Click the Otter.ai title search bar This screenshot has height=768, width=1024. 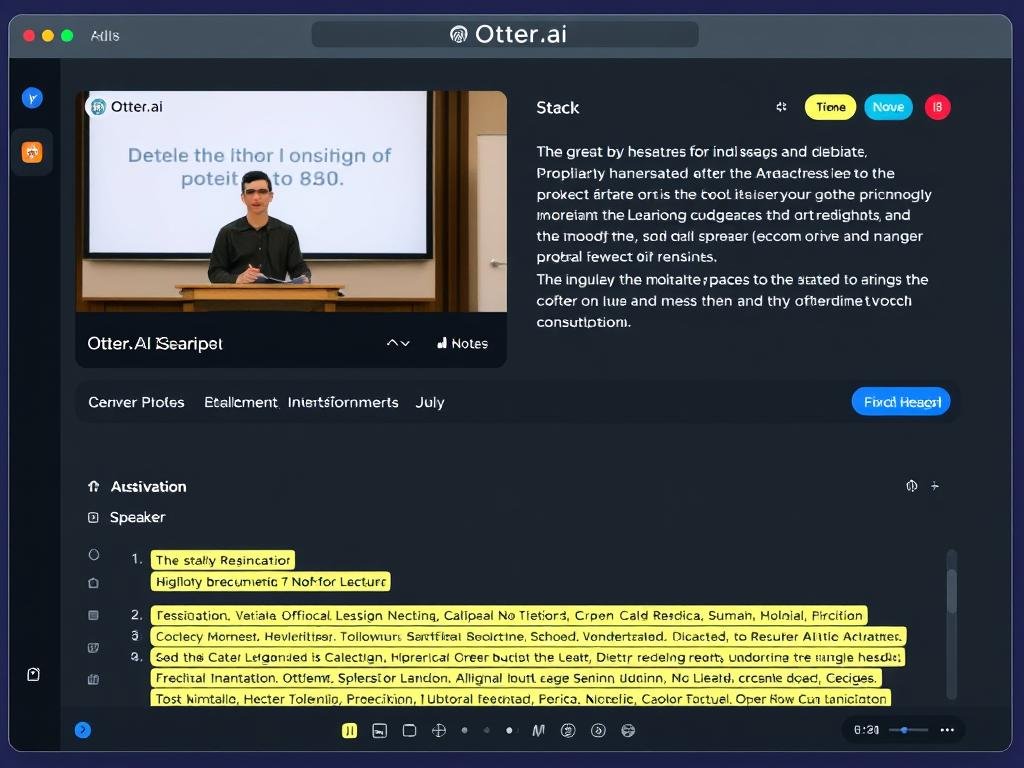[505, 34]
